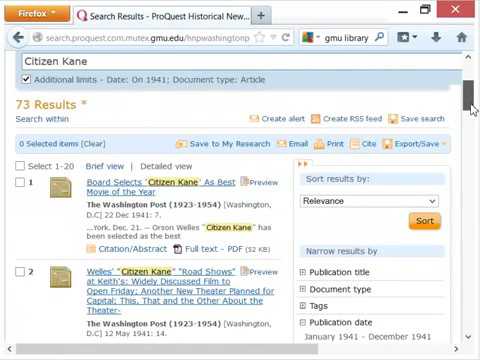
Task: Switch to Brief view
Action: 105,166
